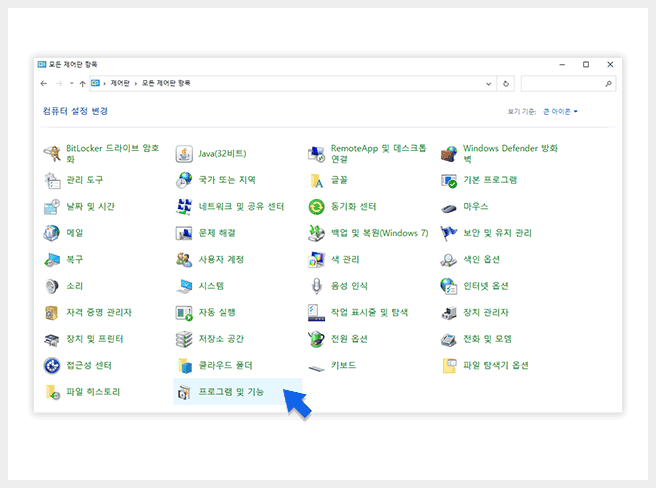Open Windows Defender 방화벽 icon
The image size is (656, 488).
(449, 153)
